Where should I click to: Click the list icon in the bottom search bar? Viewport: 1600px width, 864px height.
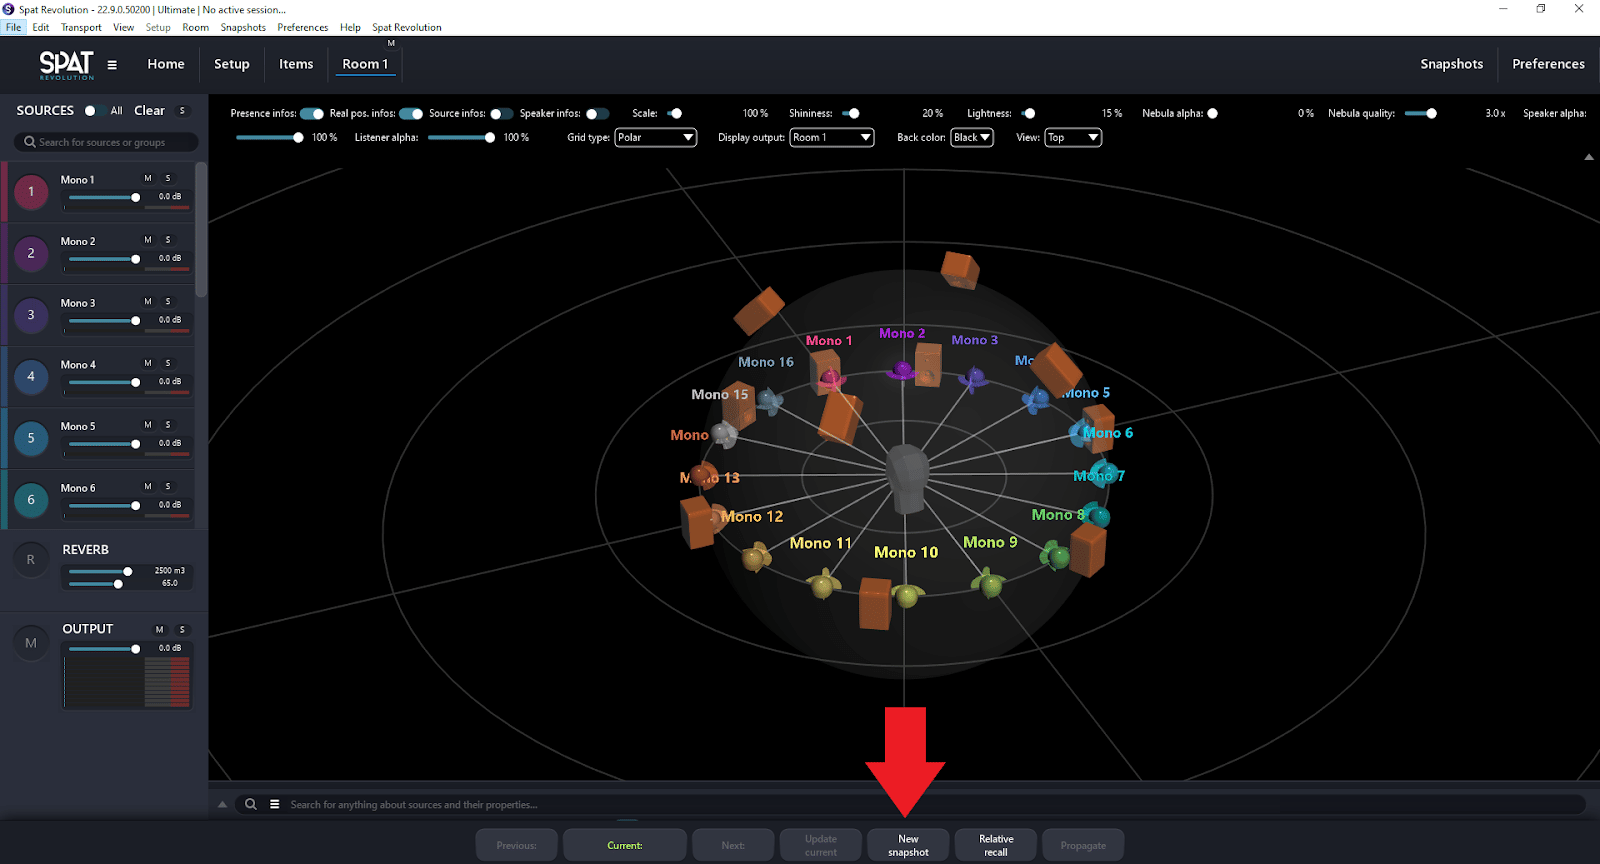[x=274, y=804]
